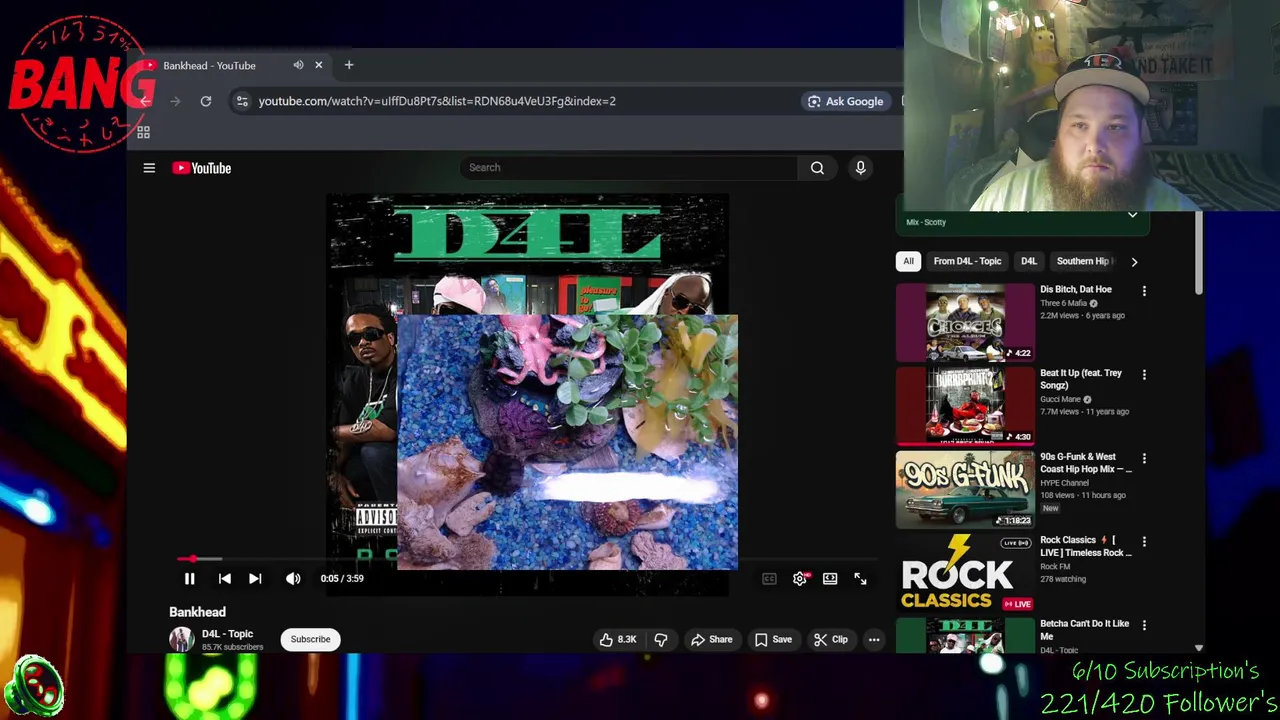Open options menu for Betcha Can't Do It Like Me
1280x720 pixels.
(1144, 625)
